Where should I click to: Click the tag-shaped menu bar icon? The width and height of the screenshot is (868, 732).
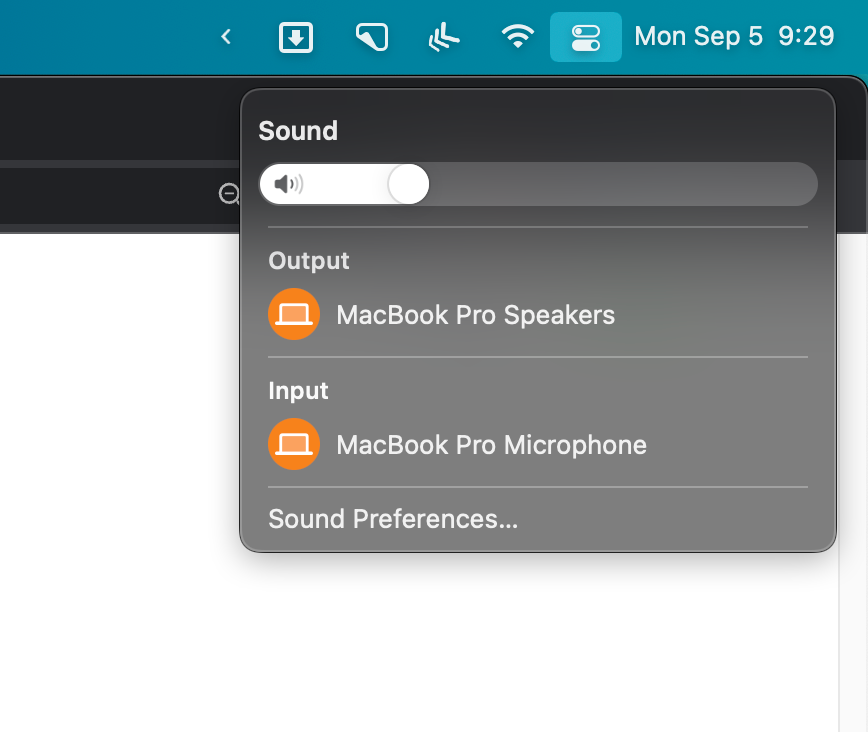click(372, 37)
